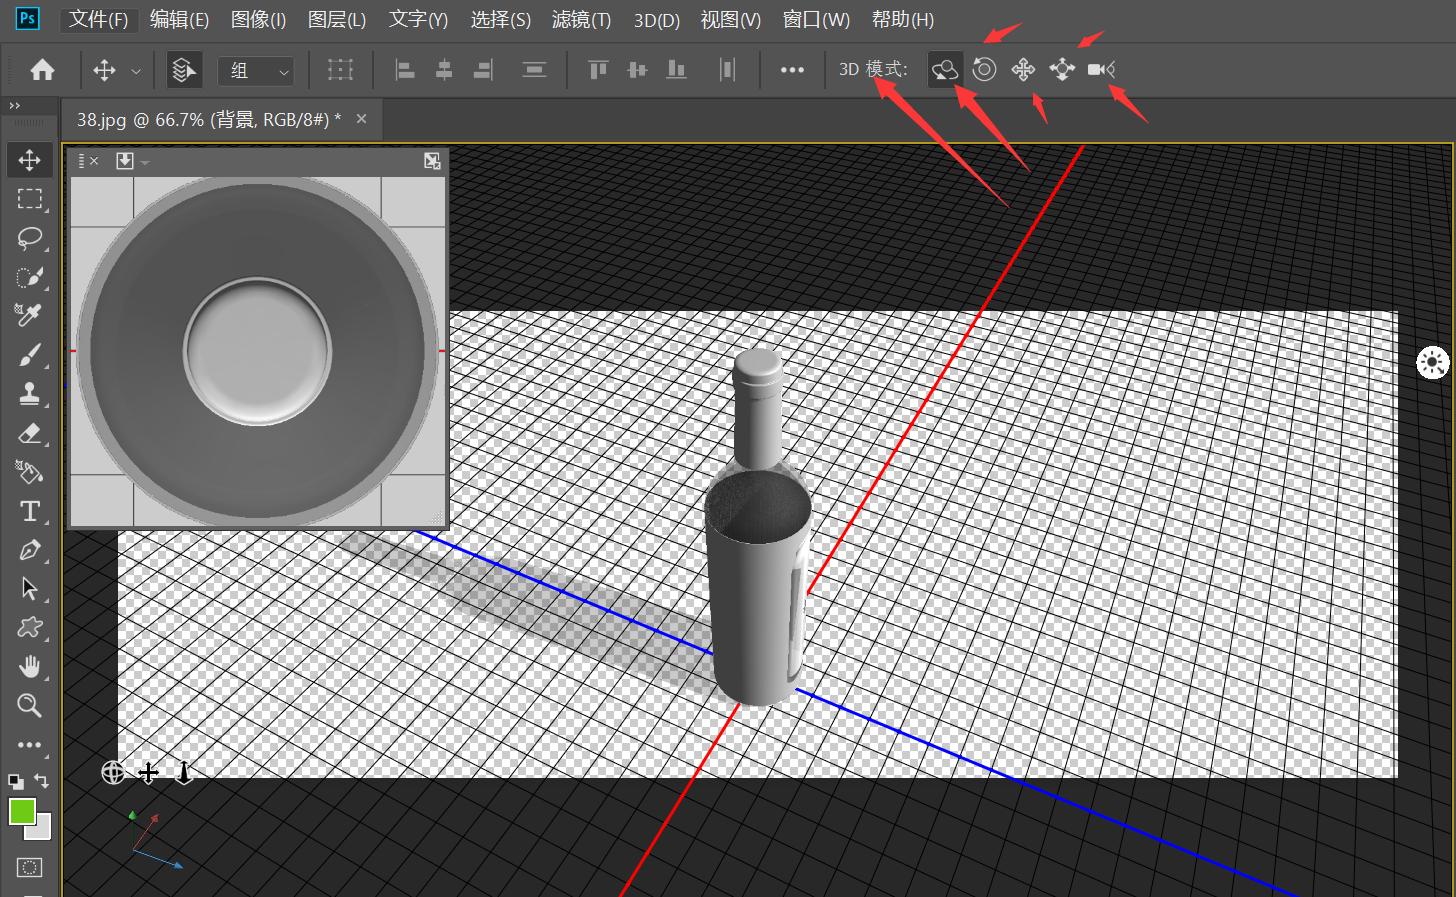The image size is (1456, 897).
Task: Toggle Quick Mask mode
Action: [29, 867]
